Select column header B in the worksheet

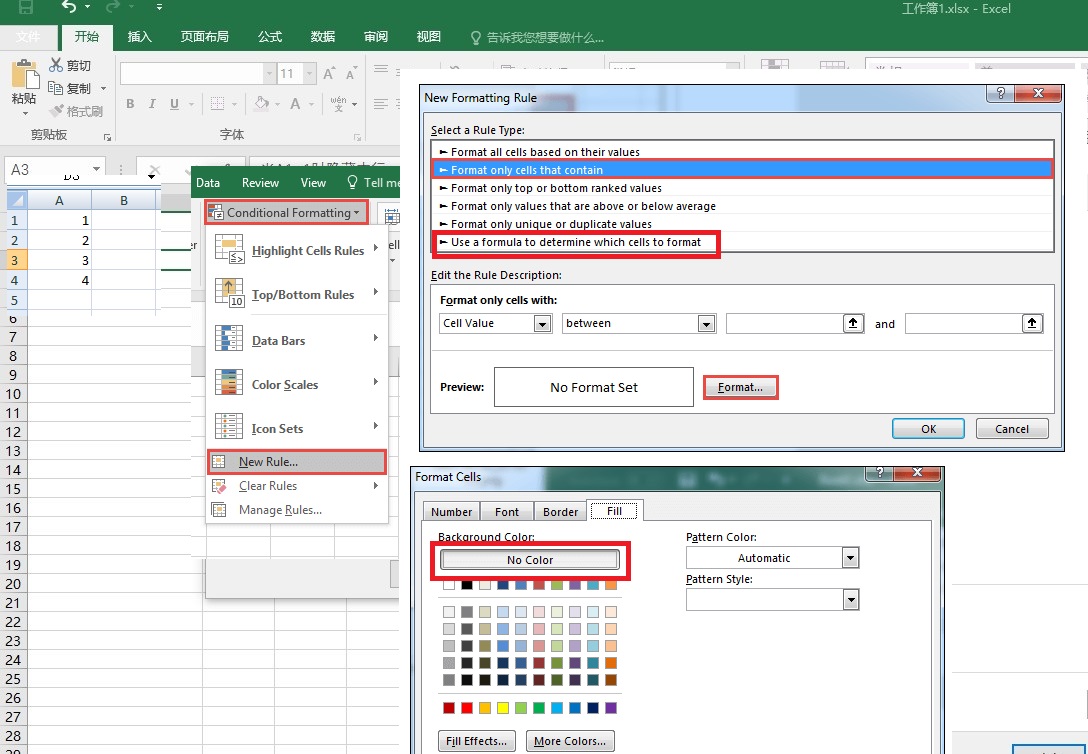coord(124,200)
